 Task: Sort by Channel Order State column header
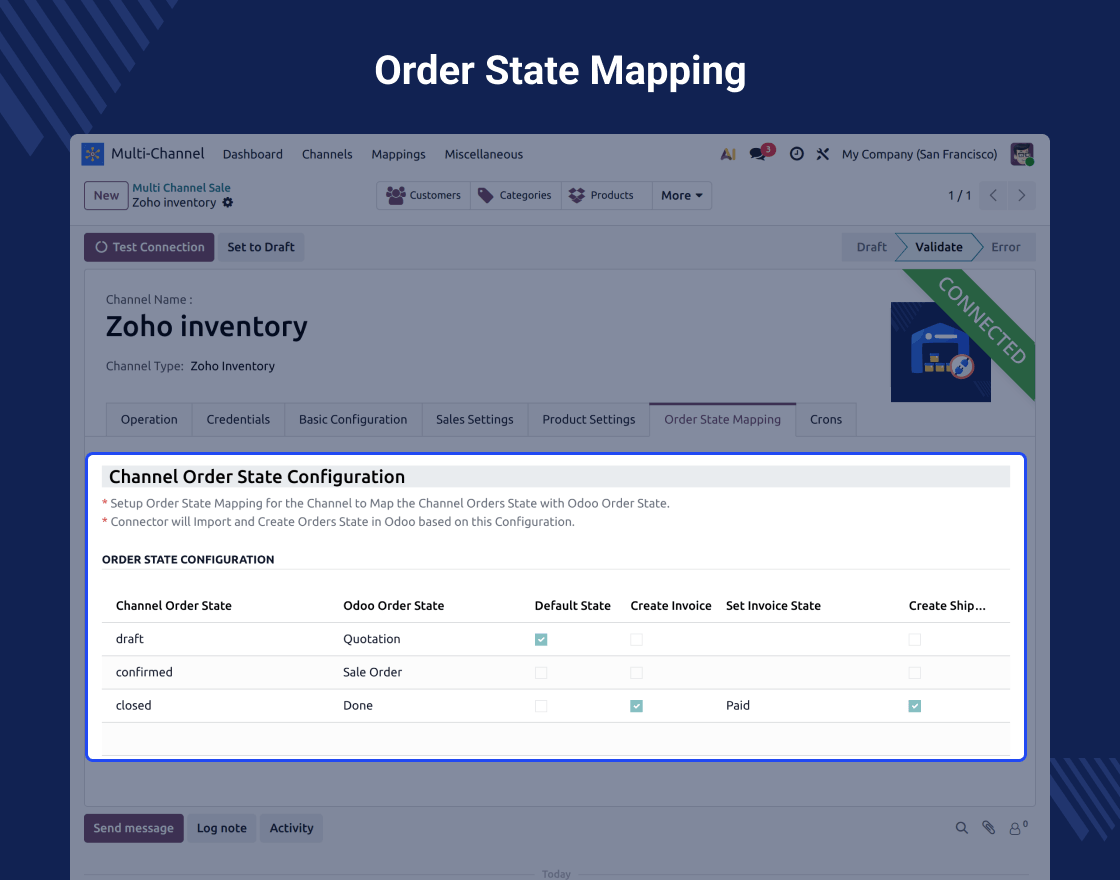(174, 606)
